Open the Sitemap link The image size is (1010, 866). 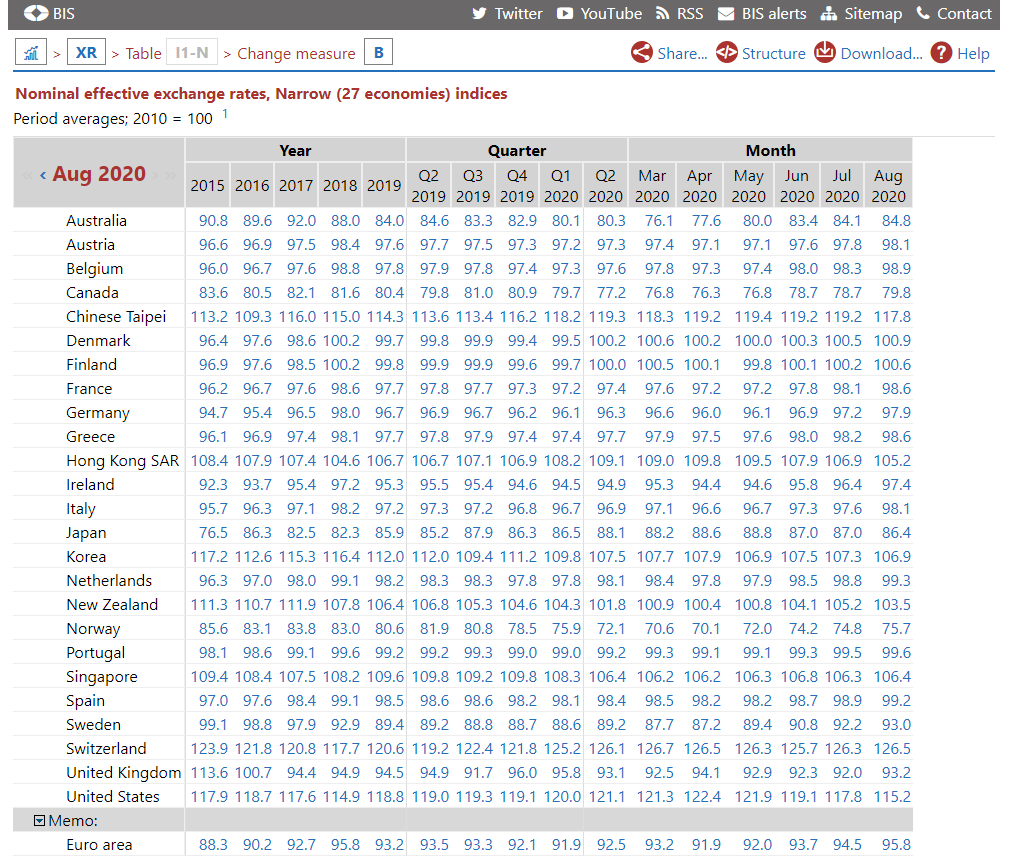click(x=860, y=14)
